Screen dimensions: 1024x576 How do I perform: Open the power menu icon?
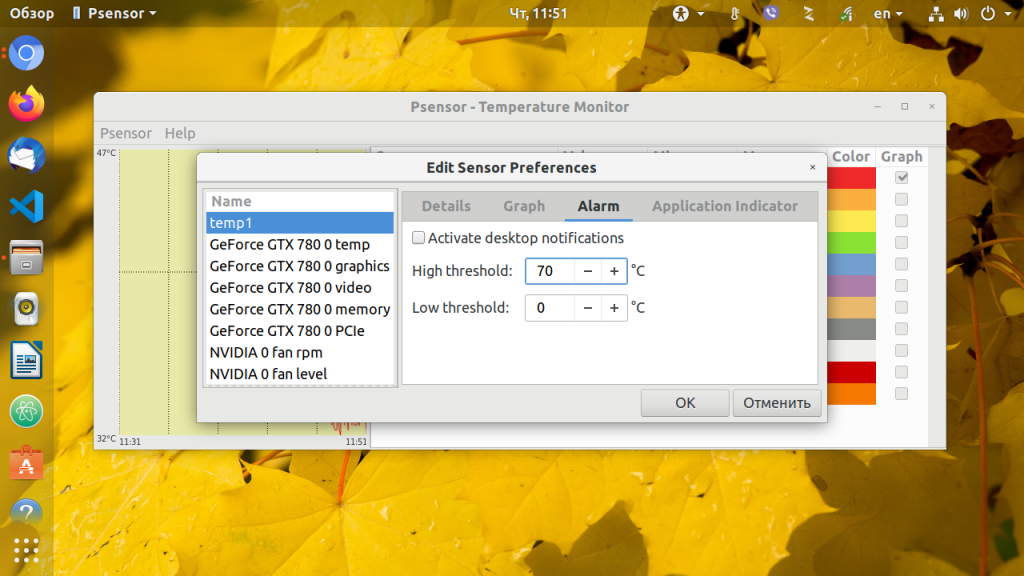click(988, 14)
